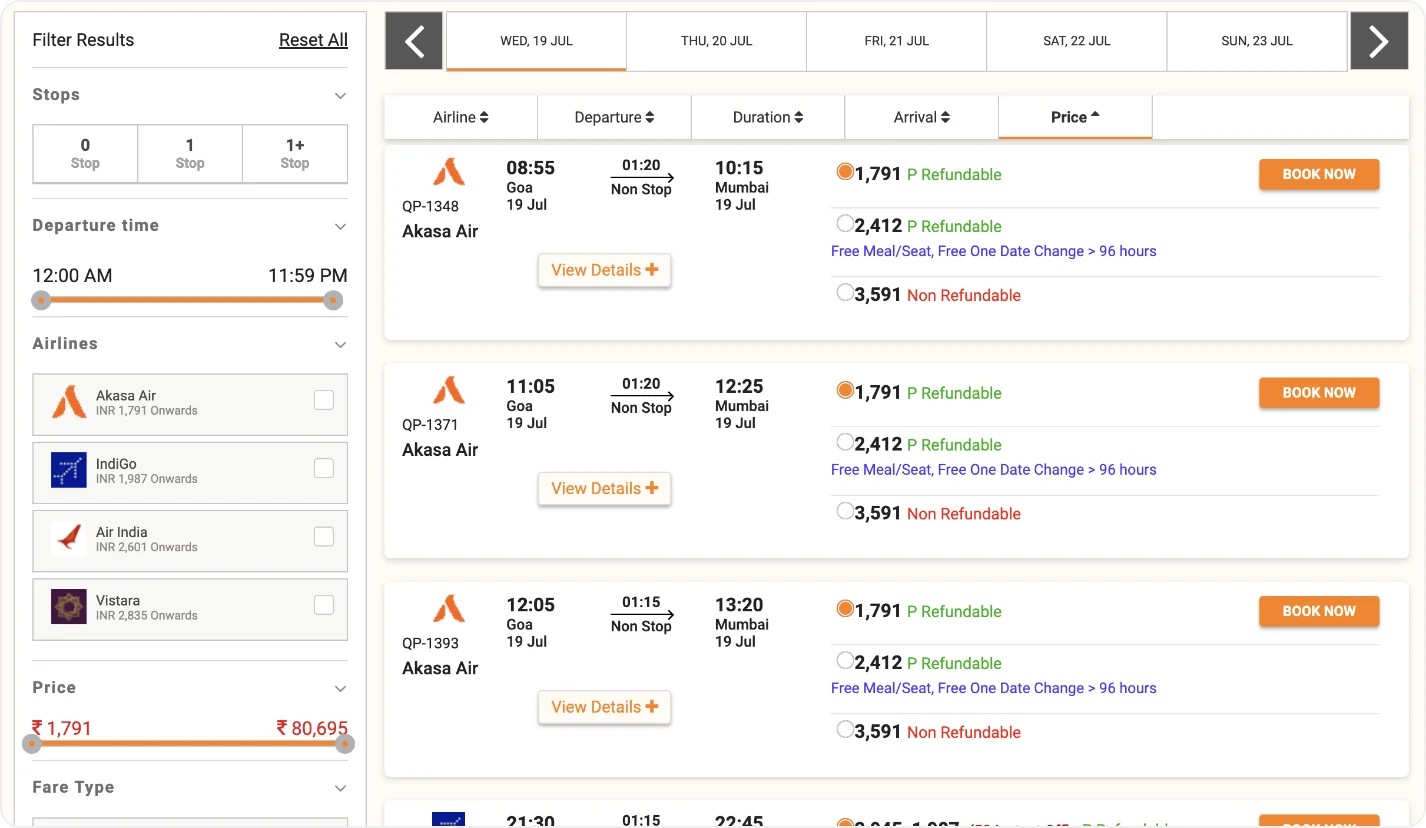Click the previous dates left arrow

[414, 41]
